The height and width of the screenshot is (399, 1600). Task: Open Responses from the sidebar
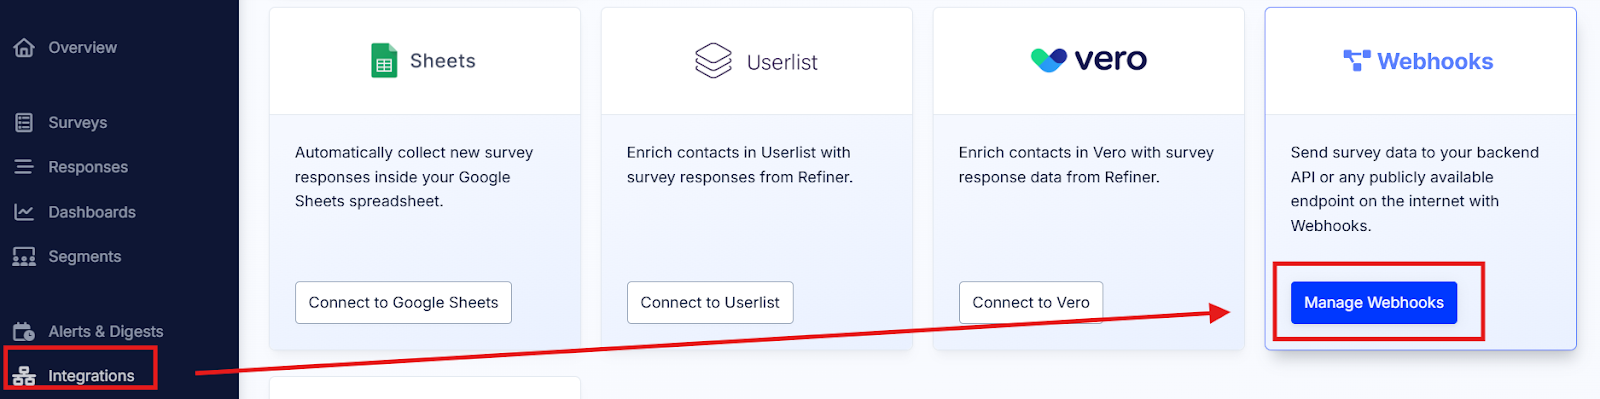click(x=88, y=167)
